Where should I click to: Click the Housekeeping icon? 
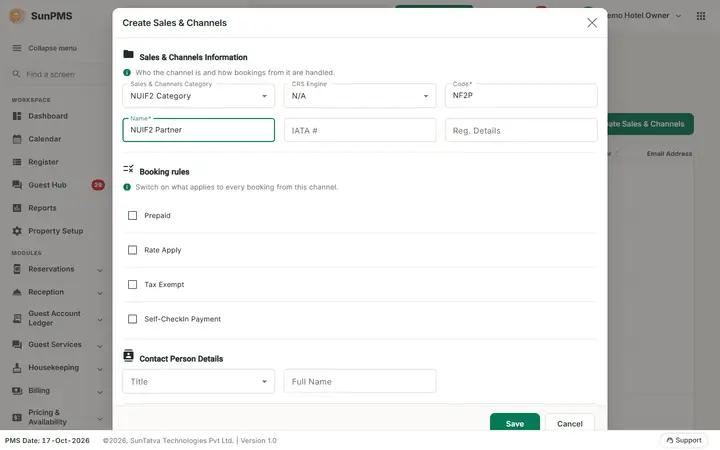point(17,368)
